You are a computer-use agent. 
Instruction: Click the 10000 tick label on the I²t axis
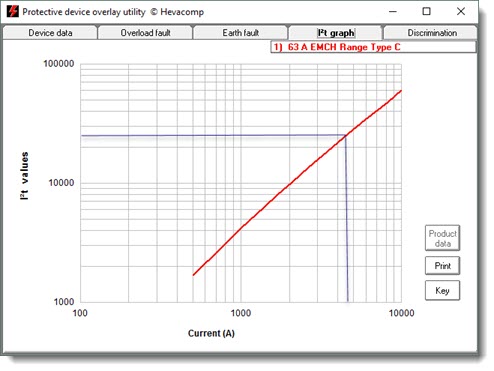61,183
